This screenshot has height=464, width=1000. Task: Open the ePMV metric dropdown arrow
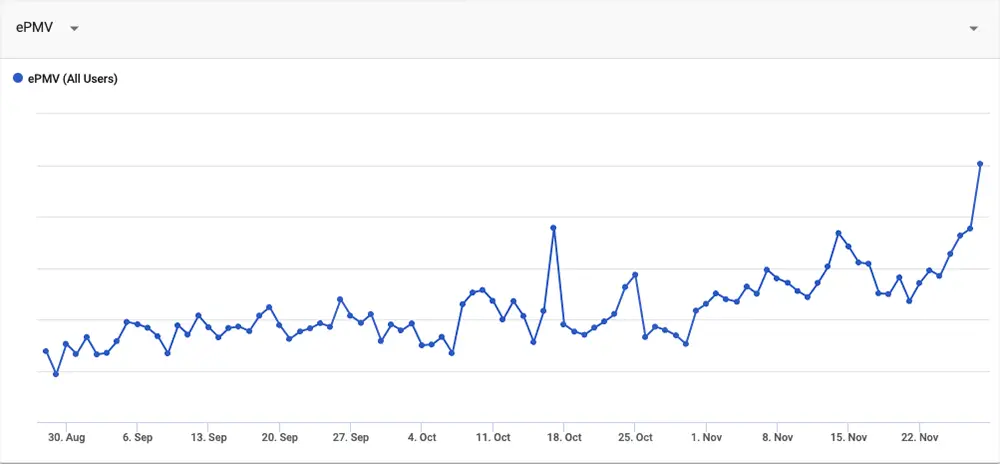point(74,29)
